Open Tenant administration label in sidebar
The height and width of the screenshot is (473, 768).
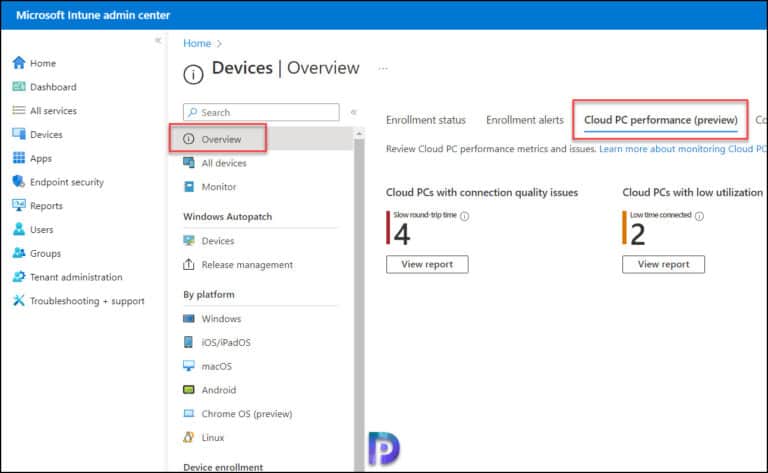coord(76,277)
